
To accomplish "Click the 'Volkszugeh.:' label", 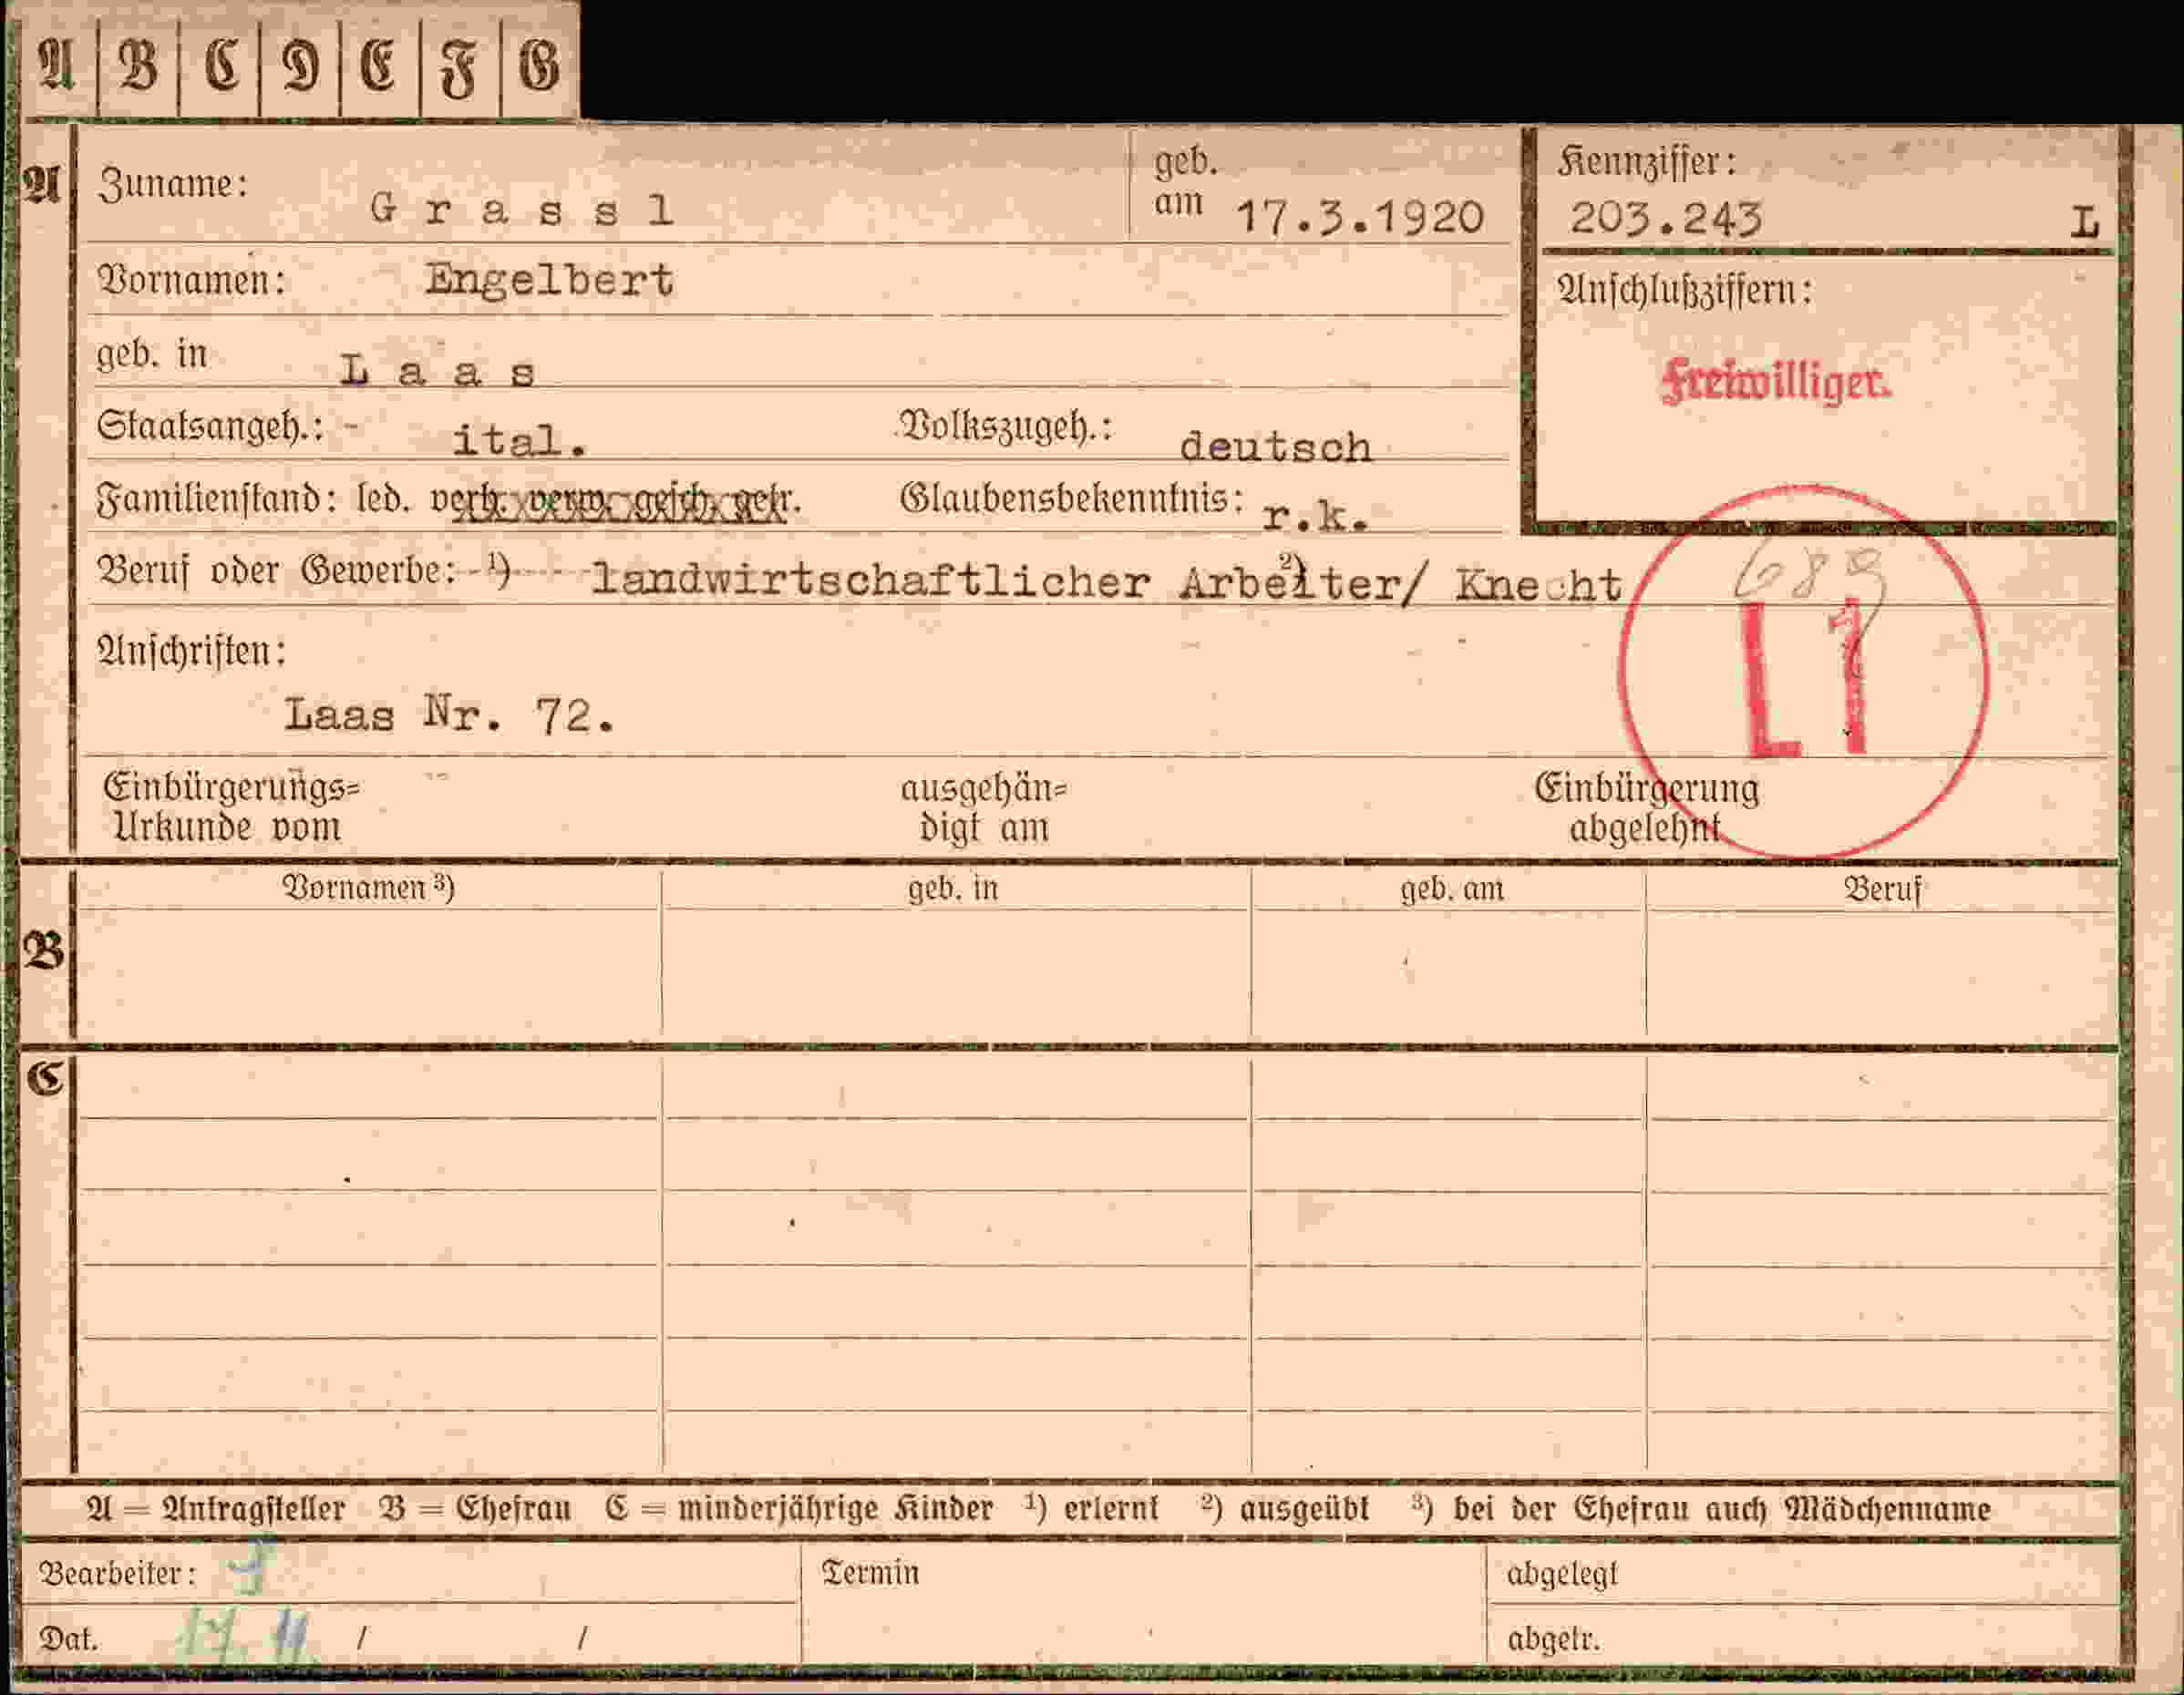I will tap(1006, 427).
